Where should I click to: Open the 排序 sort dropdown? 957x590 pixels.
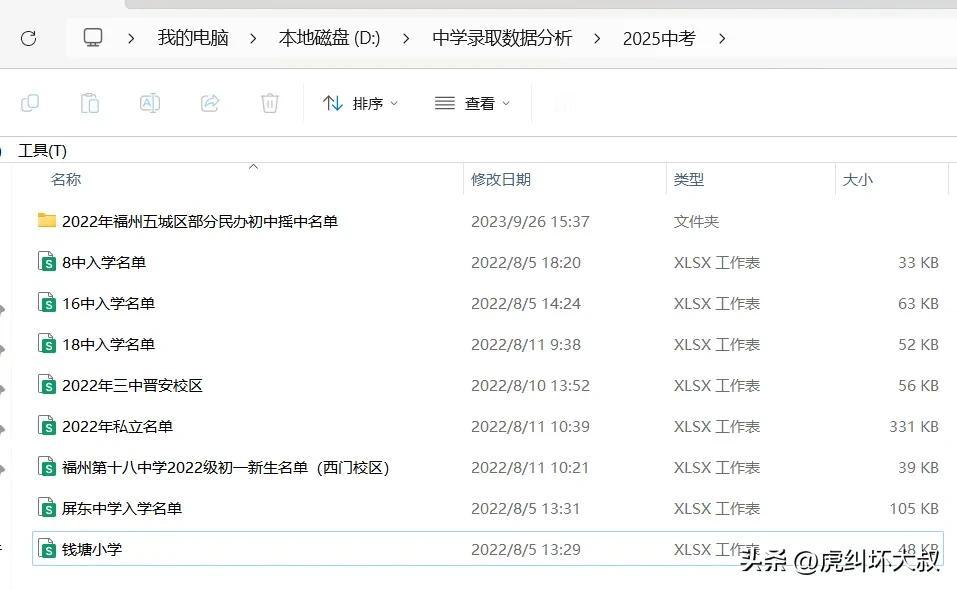(360, 104)
